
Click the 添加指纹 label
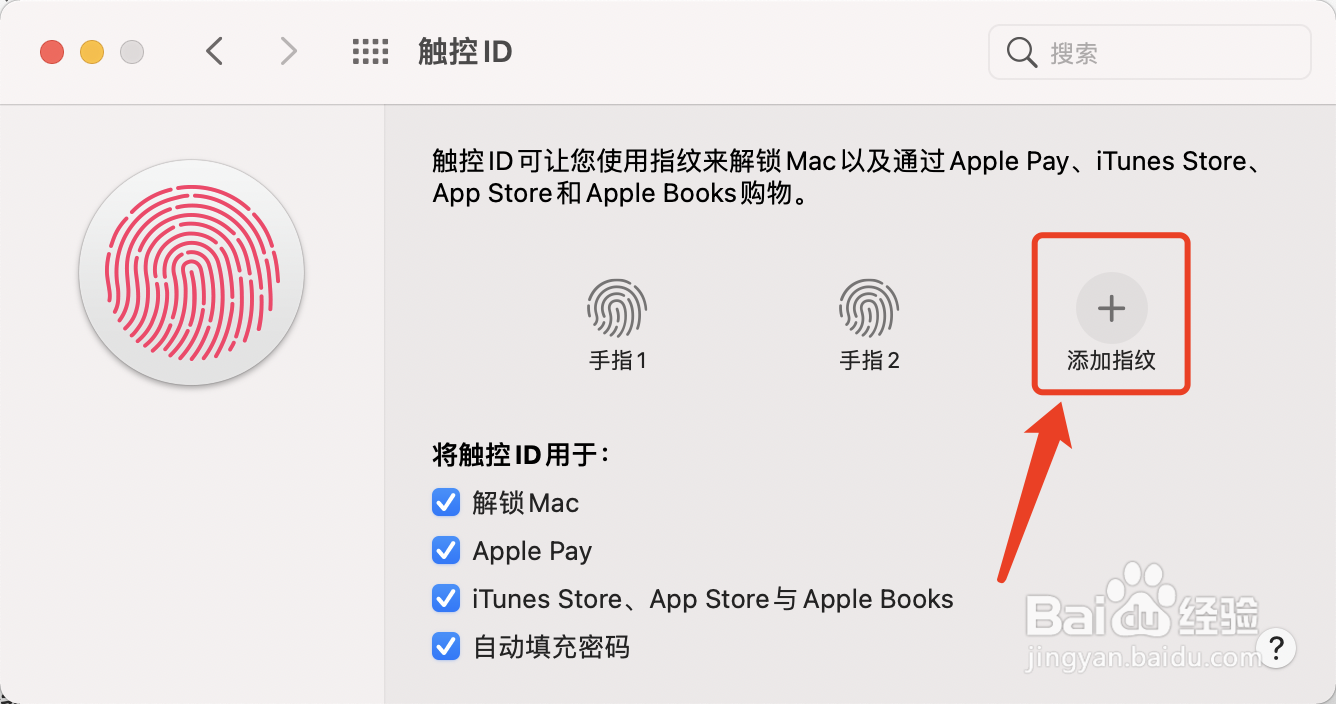pyautogui.click(x=1111, y=361)
